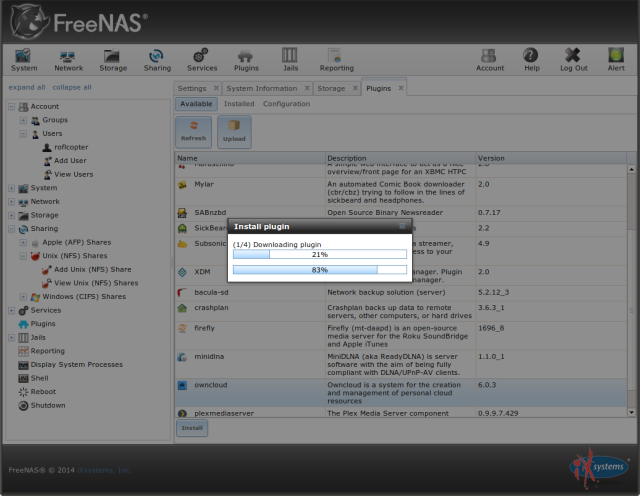The image size is (640, 496).
Task: Open the Storage toolbar icon
Action: point(113,60)
